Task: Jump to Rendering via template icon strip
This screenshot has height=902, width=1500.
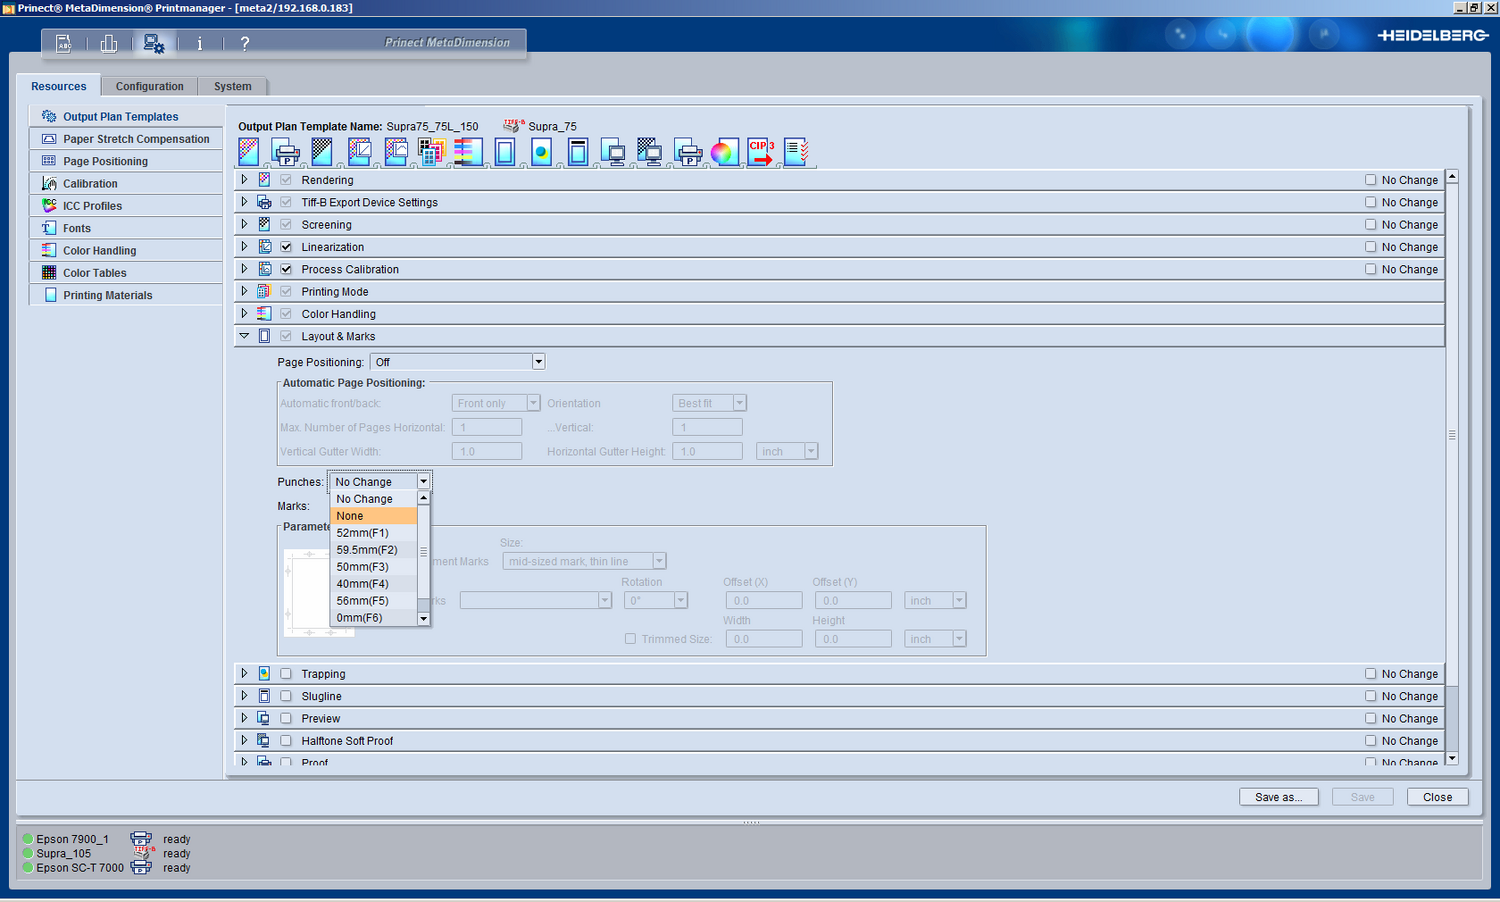Action: click(x=249, y=152)
